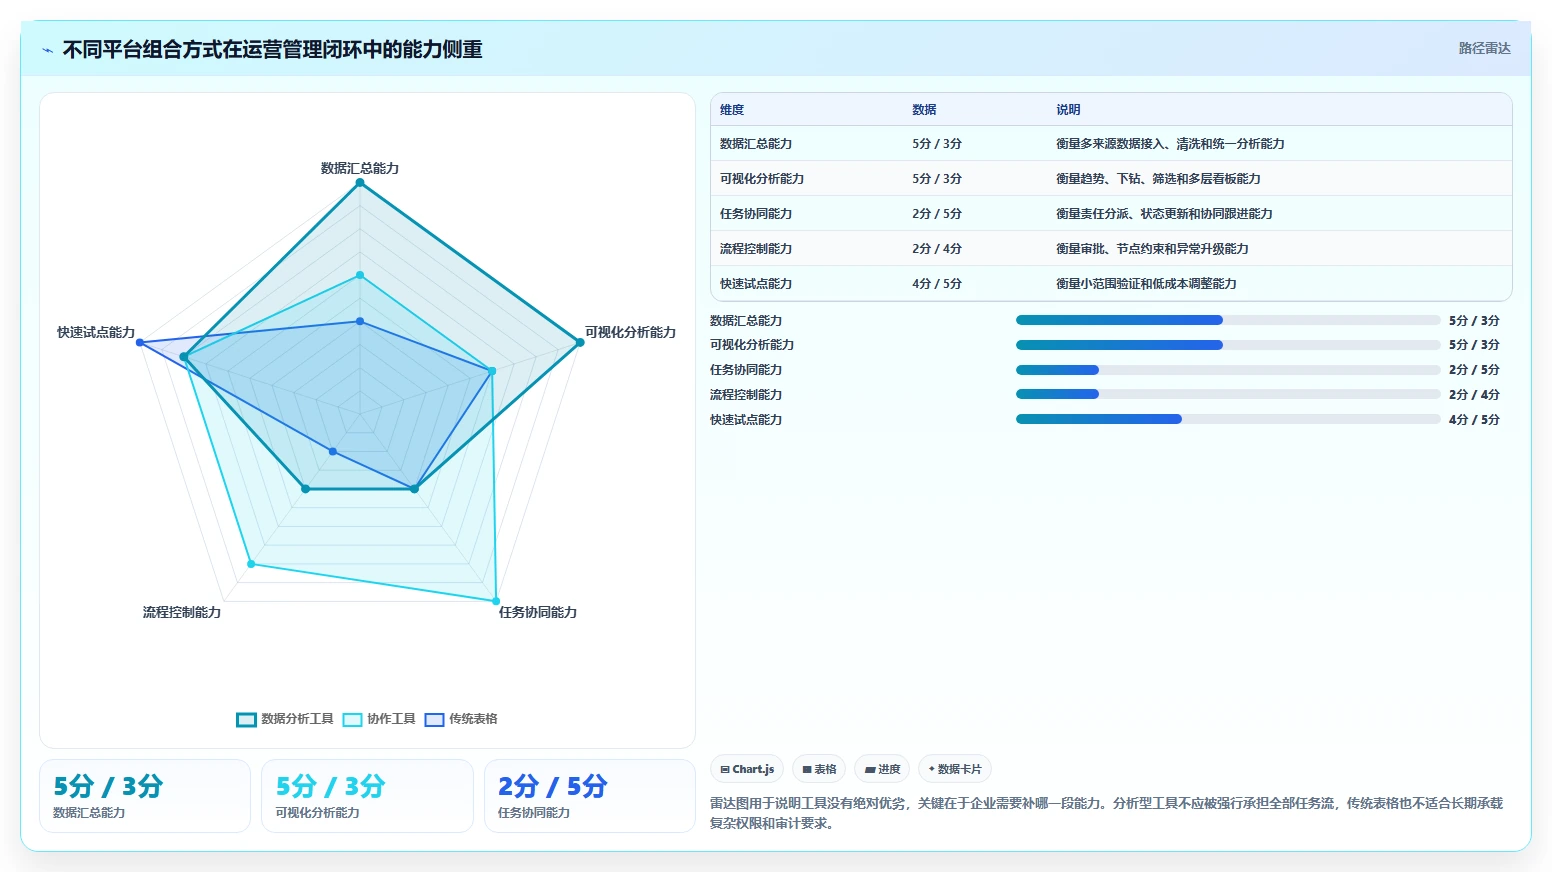
Task: Click the 数据汇总能力 table row name
Action: [756, 144]
